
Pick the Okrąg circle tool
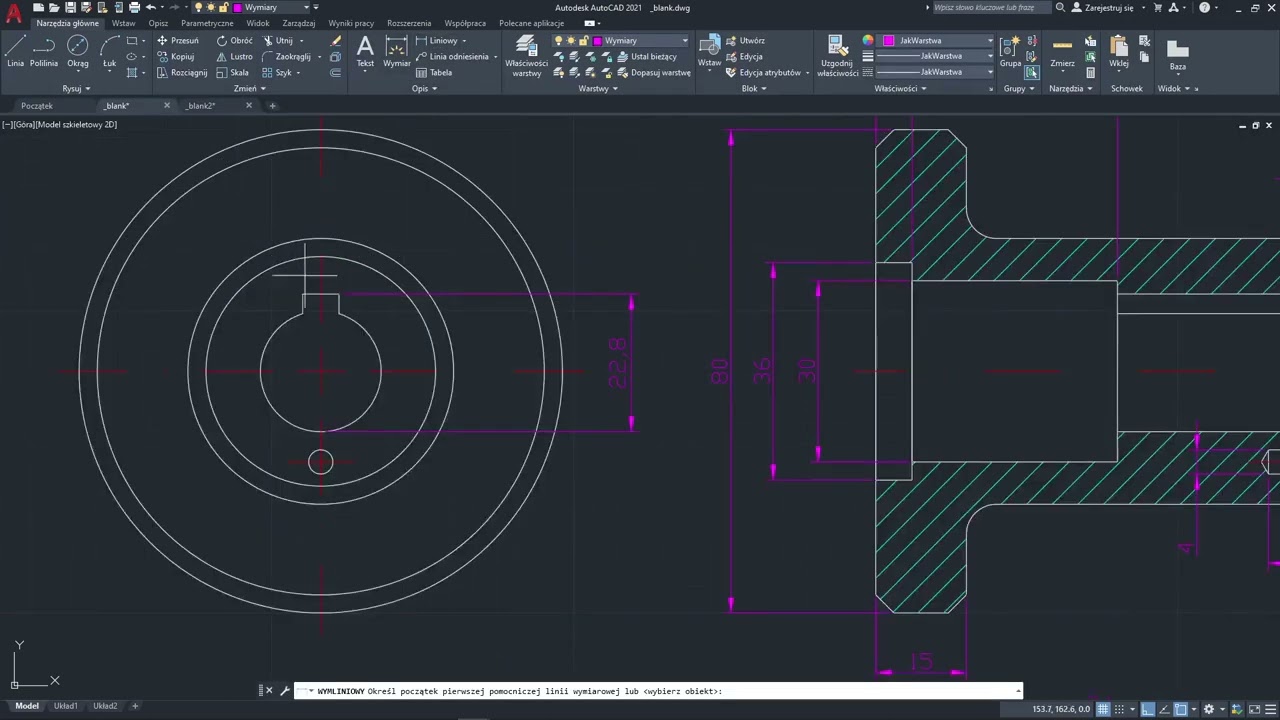(78, 52)
